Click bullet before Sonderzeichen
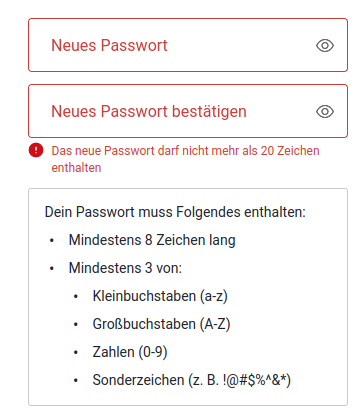 76,380
